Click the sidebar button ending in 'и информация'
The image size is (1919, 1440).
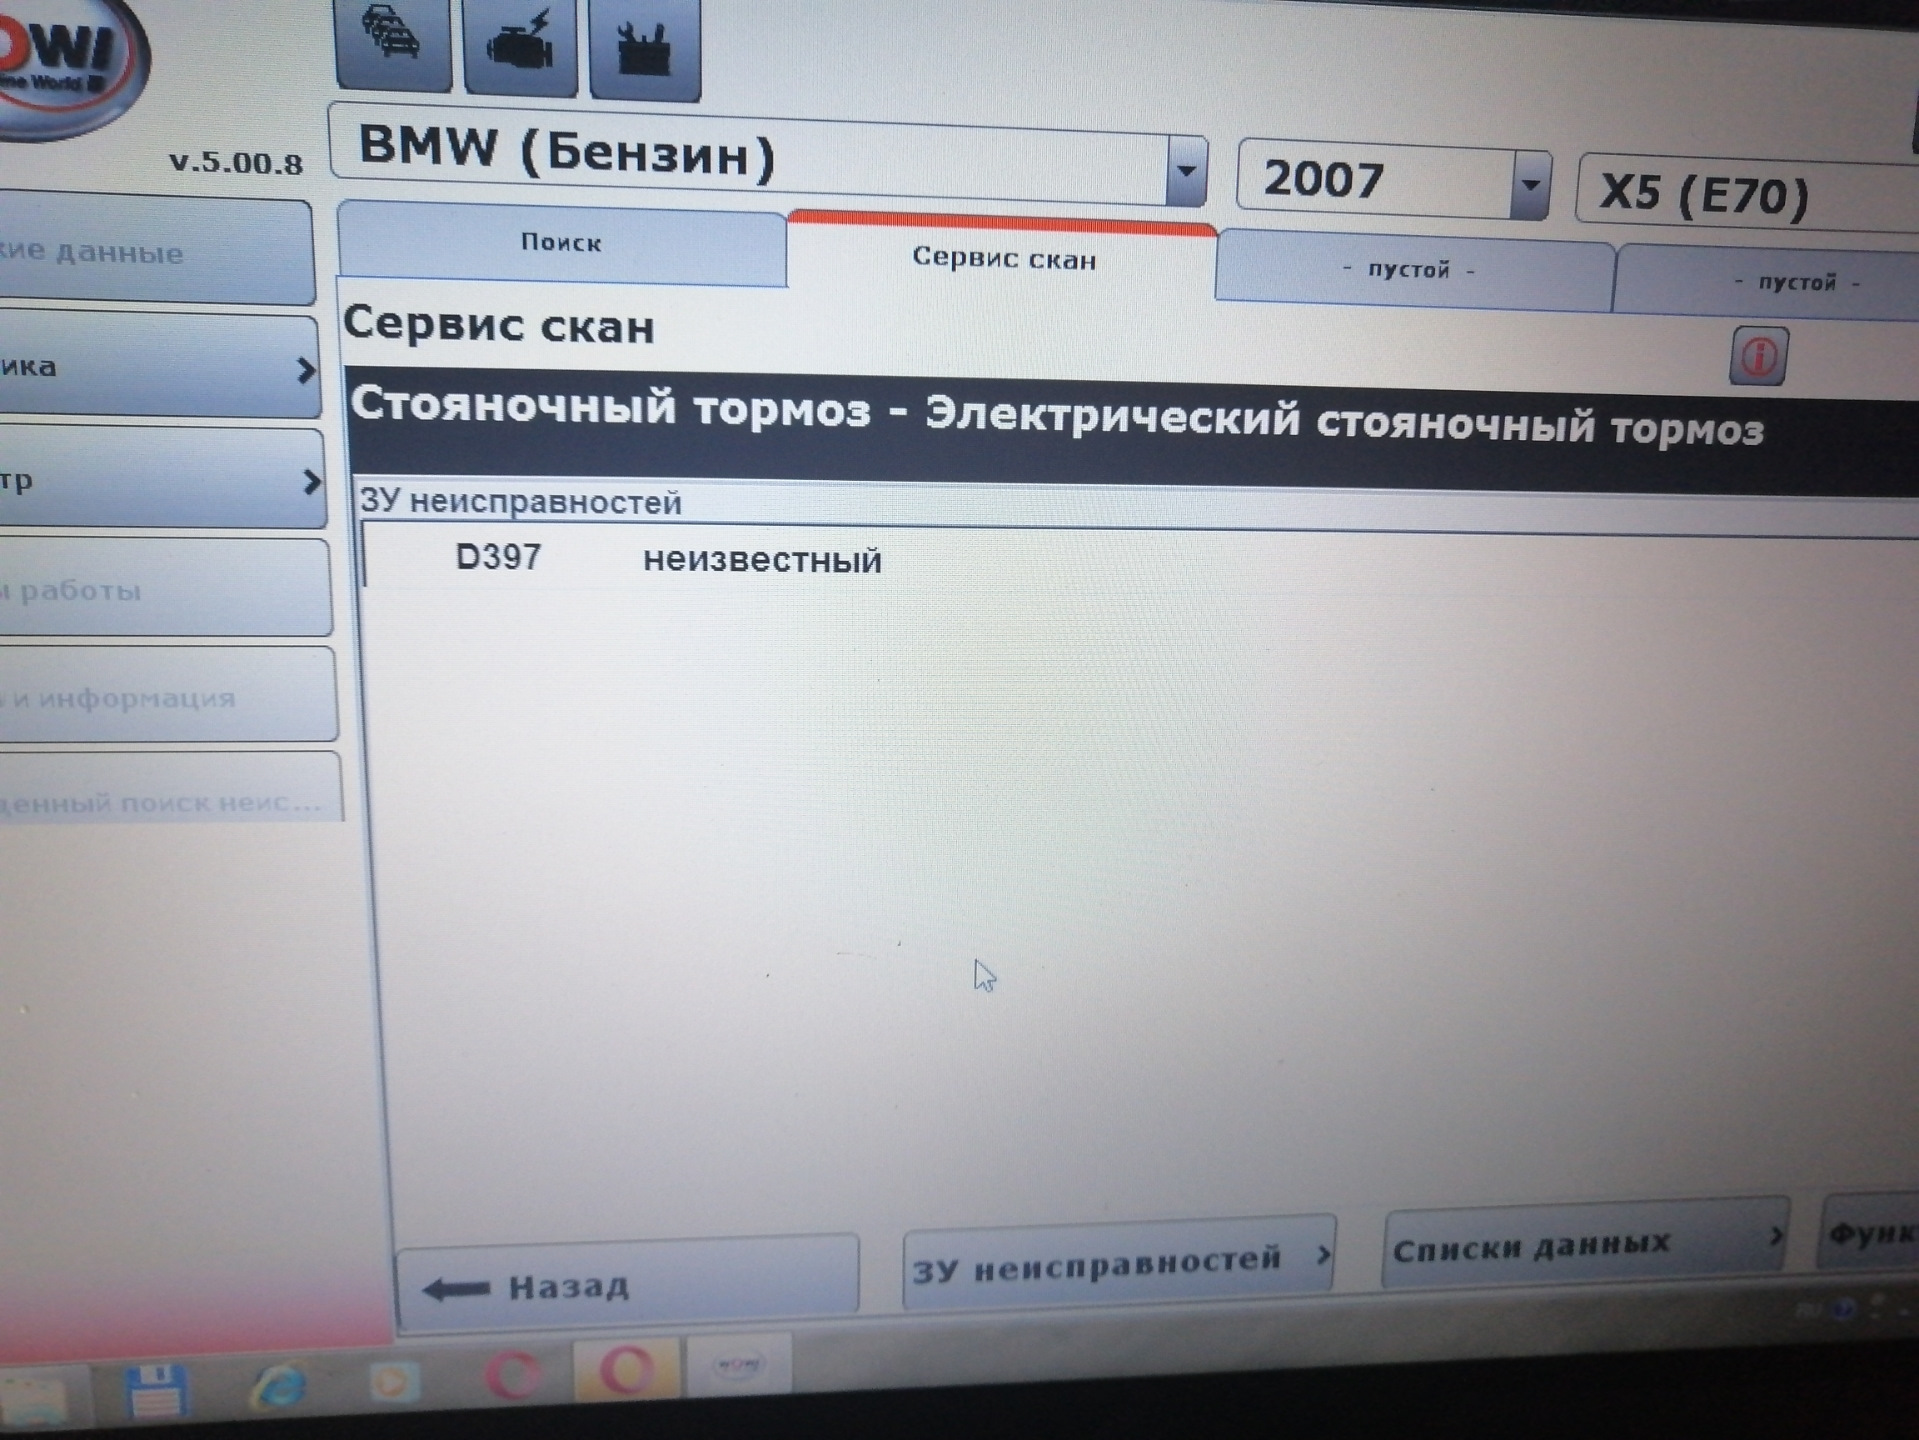168,696
